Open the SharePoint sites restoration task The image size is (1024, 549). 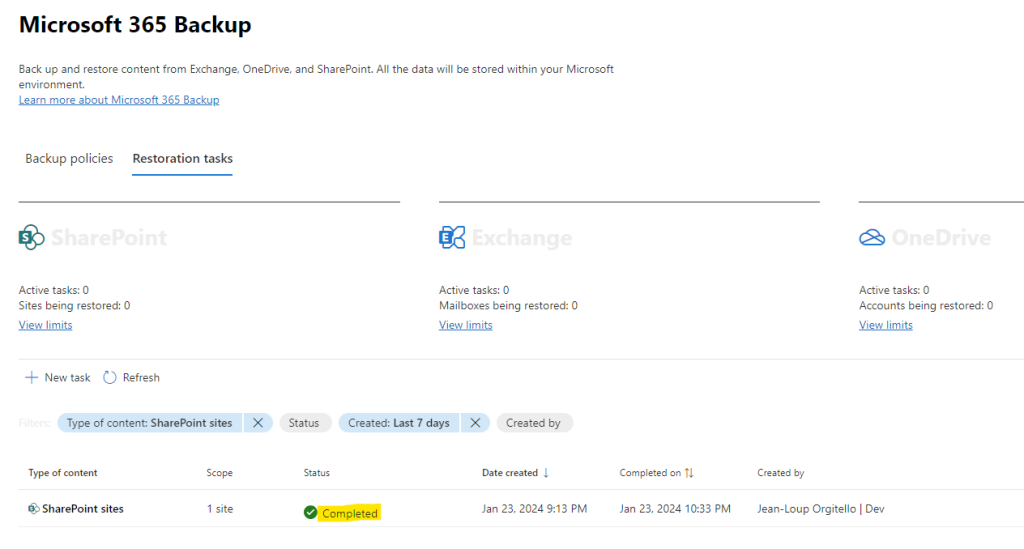coord(83,509)
